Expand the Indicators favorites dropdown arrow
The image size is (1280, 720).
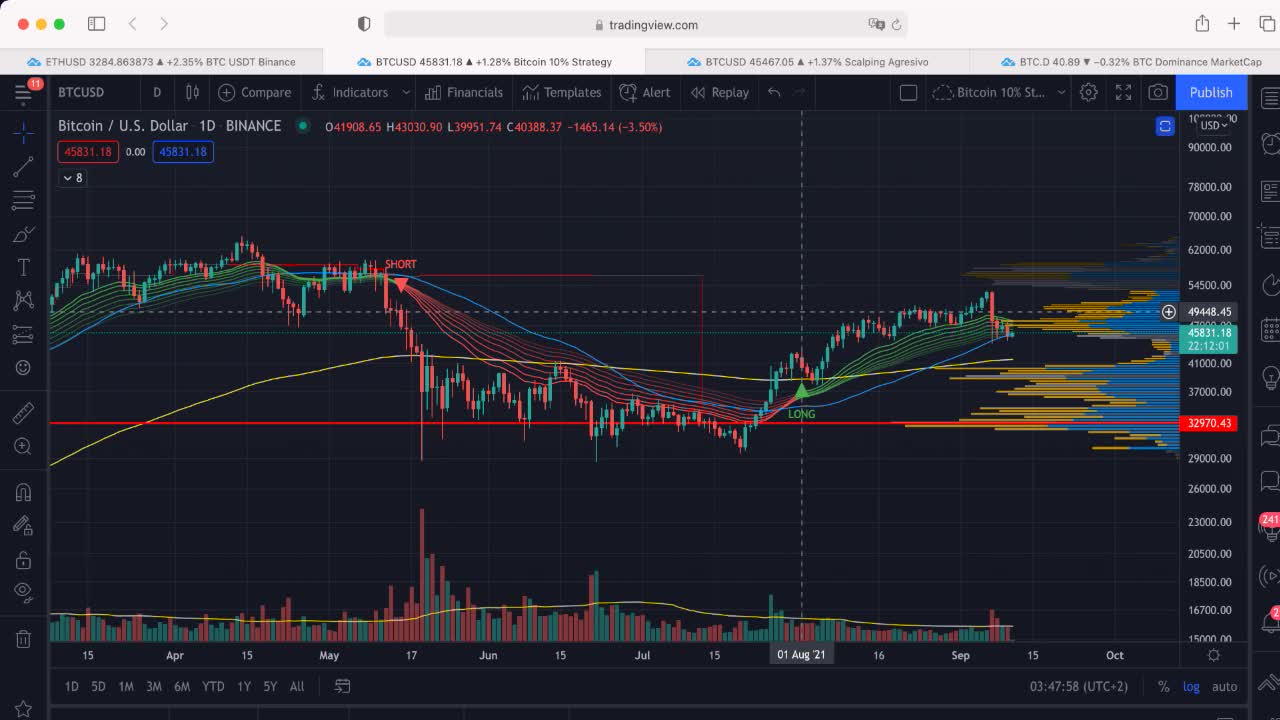[x=406, y=92]
